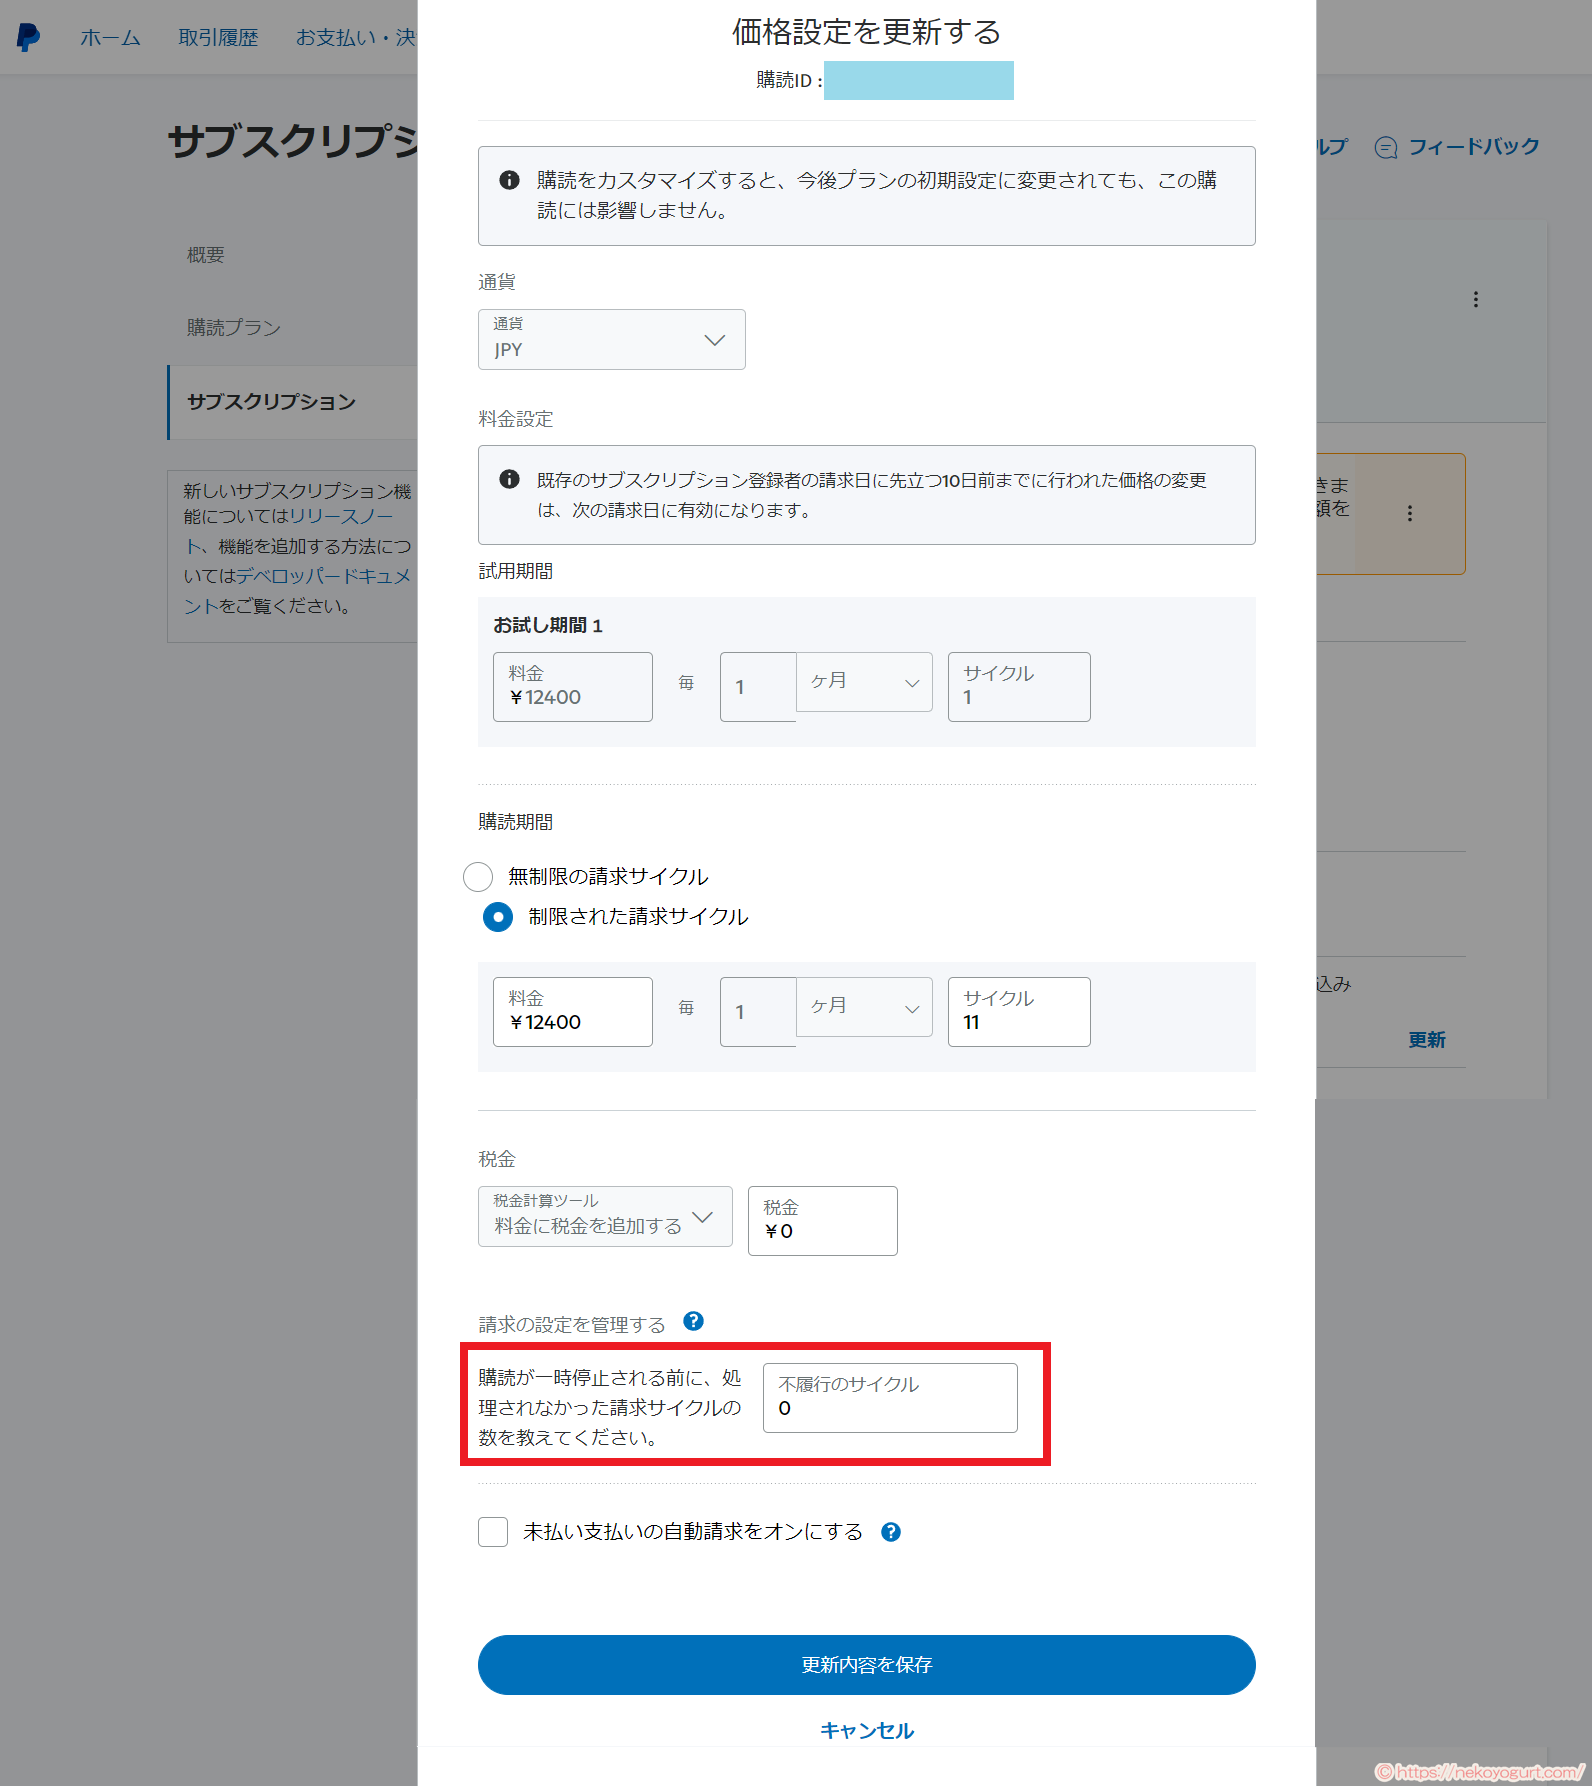Click trial period サイクル 1 field

click(x=1019, y=687)
